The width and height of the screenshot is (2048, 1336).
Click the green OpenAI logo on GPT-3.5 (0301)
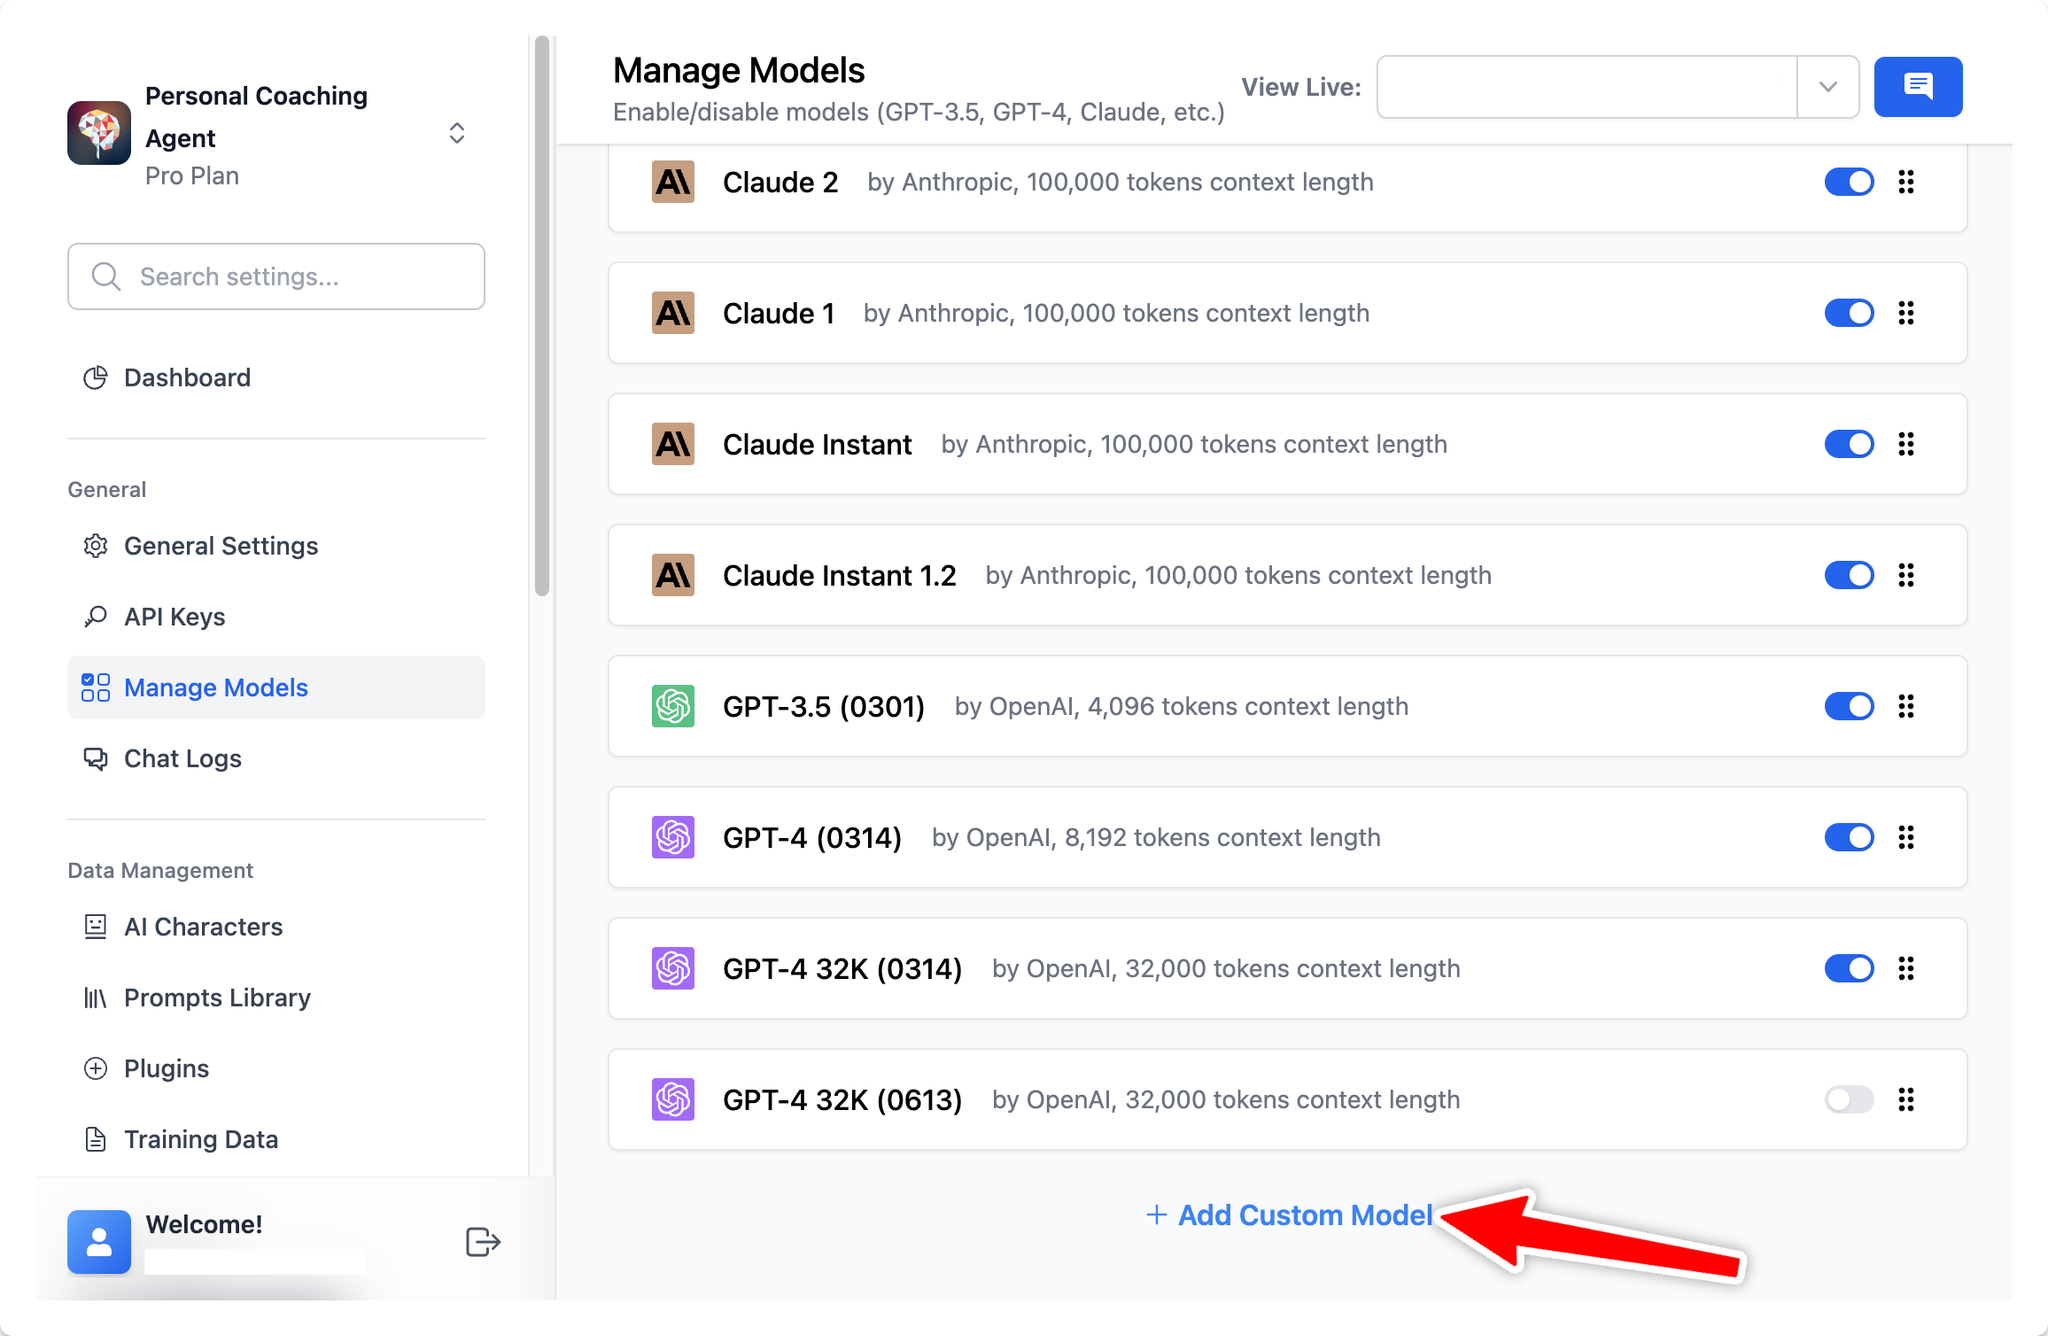click(x=673, y=706)
